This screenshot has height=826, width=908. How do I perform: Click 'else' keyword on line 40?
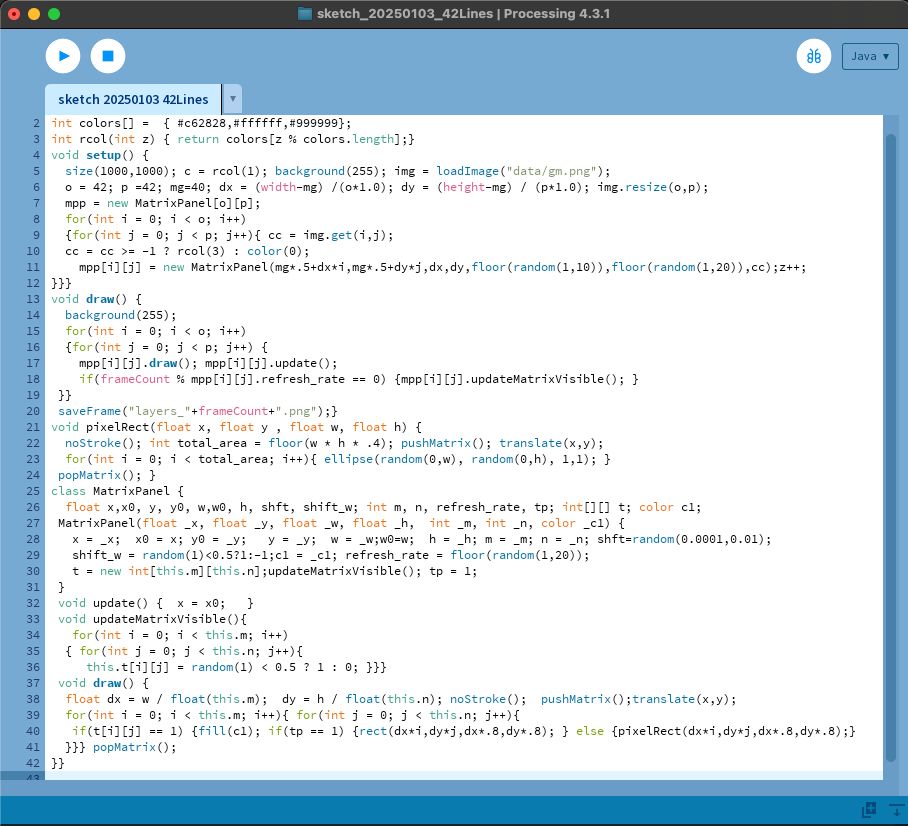point(590,731)
